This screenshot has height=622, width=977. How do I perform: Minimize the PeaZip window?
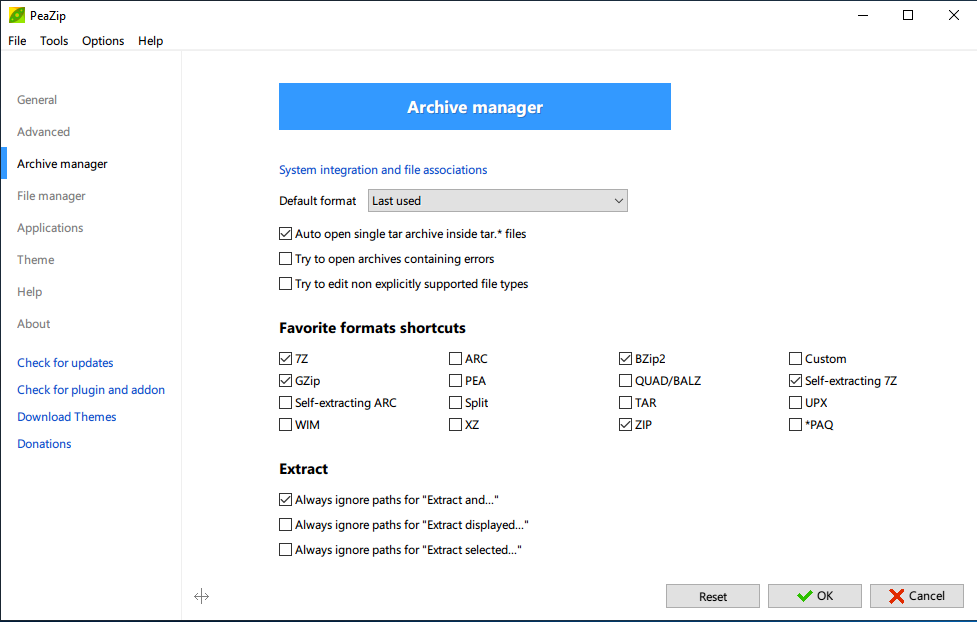[x=863, y=15]
